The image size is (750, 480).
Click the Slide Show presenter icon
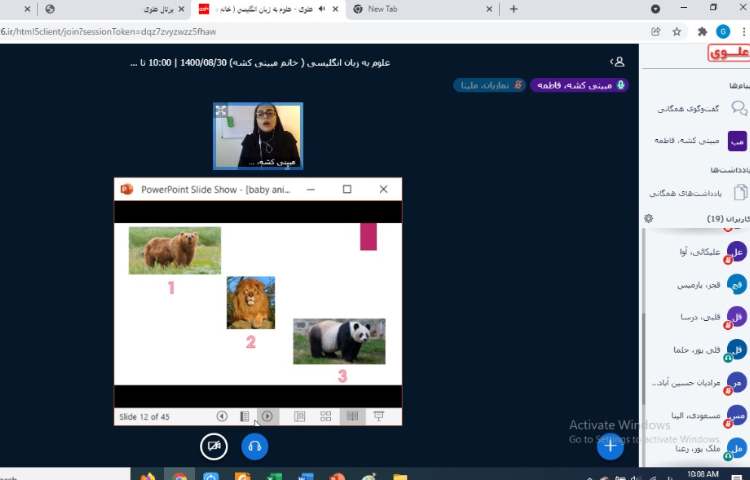tap(379, 416)
